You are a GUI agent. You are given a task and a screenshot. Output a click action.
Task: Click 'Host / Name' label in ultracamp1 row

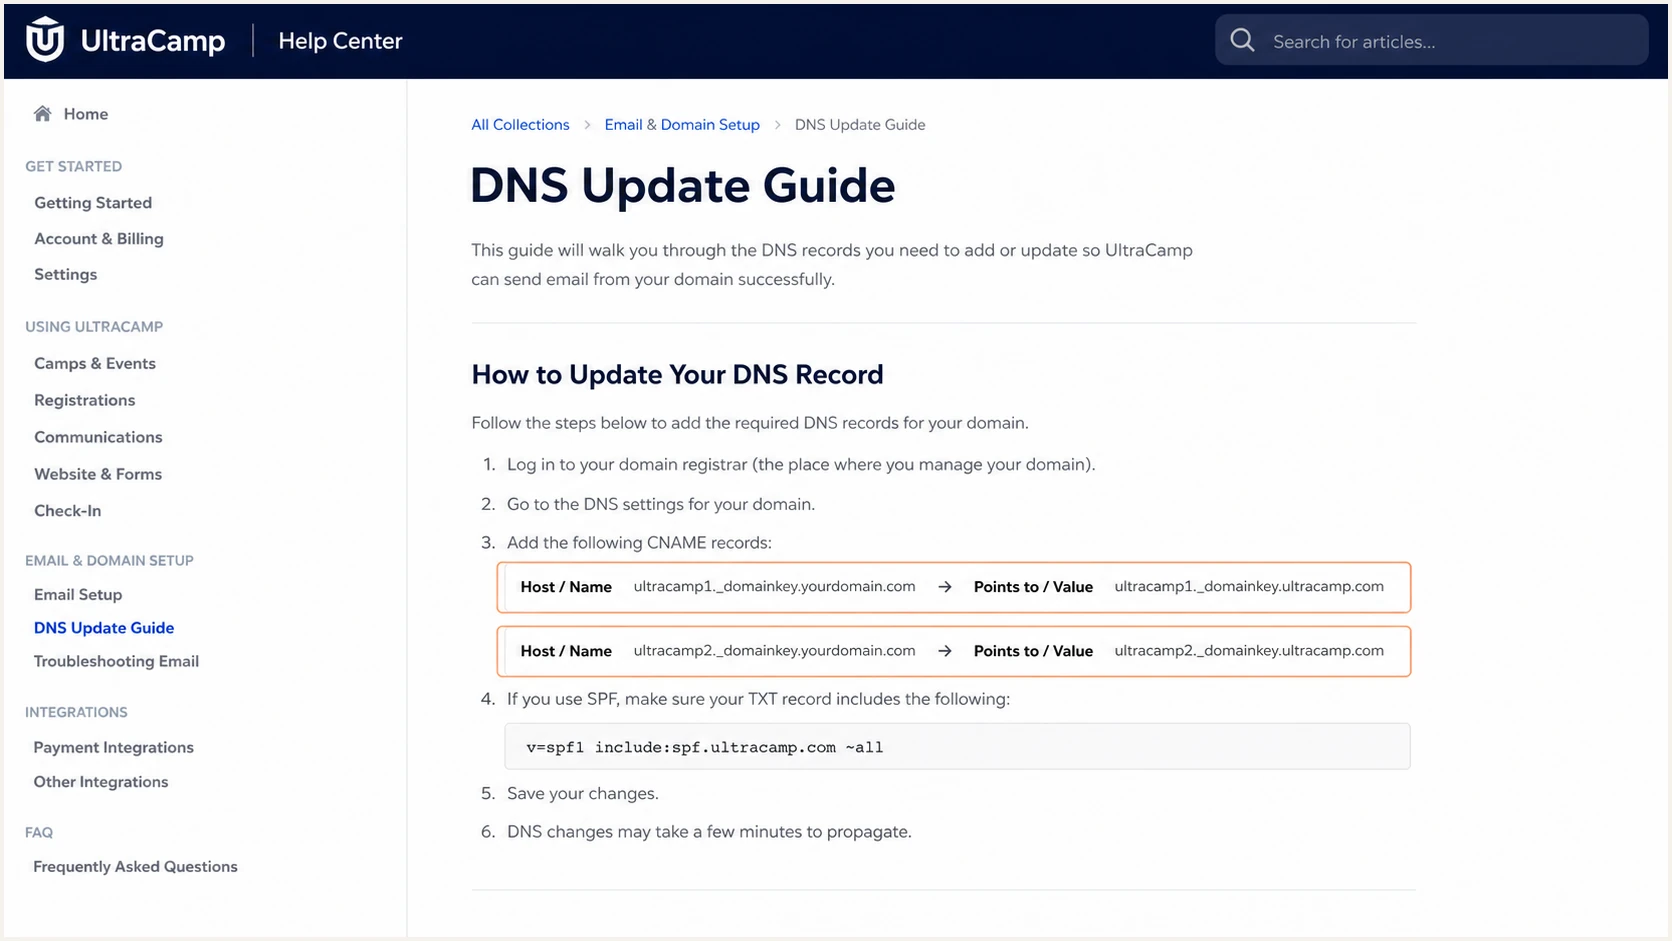click(566, 587)
